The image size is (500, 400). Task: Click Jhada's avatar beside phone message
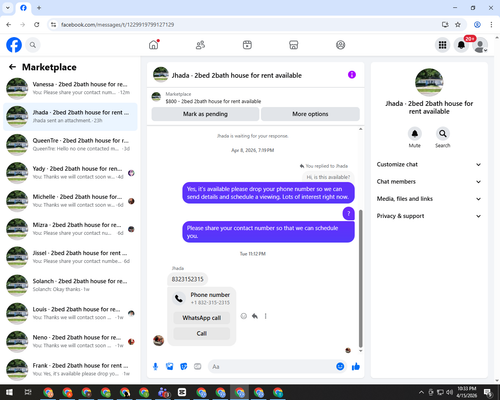[x=158, y=340]
